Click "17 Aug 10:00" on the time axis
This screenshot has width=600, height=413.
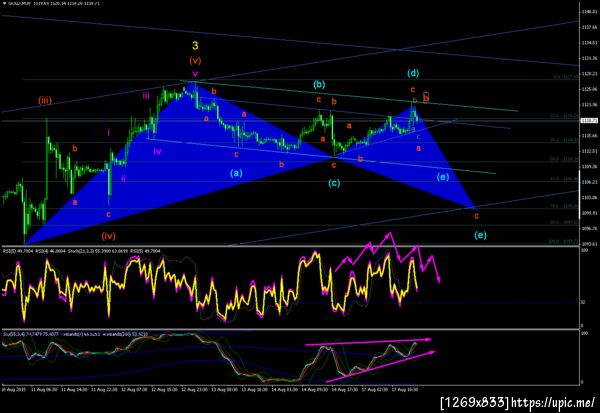pyautogui.click(x=404, y=389)
